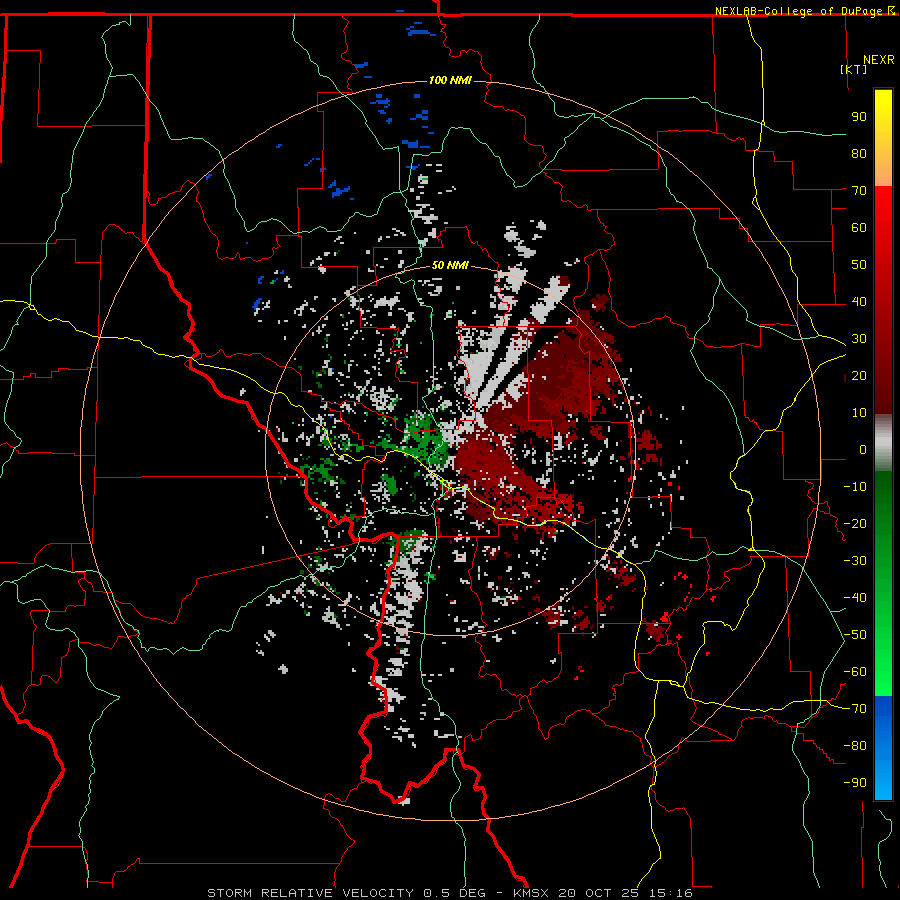The height and width of the screenshot is (900, 900).
Task: Click the -50 value on velocity scale
Action: [x=855, y=635]
